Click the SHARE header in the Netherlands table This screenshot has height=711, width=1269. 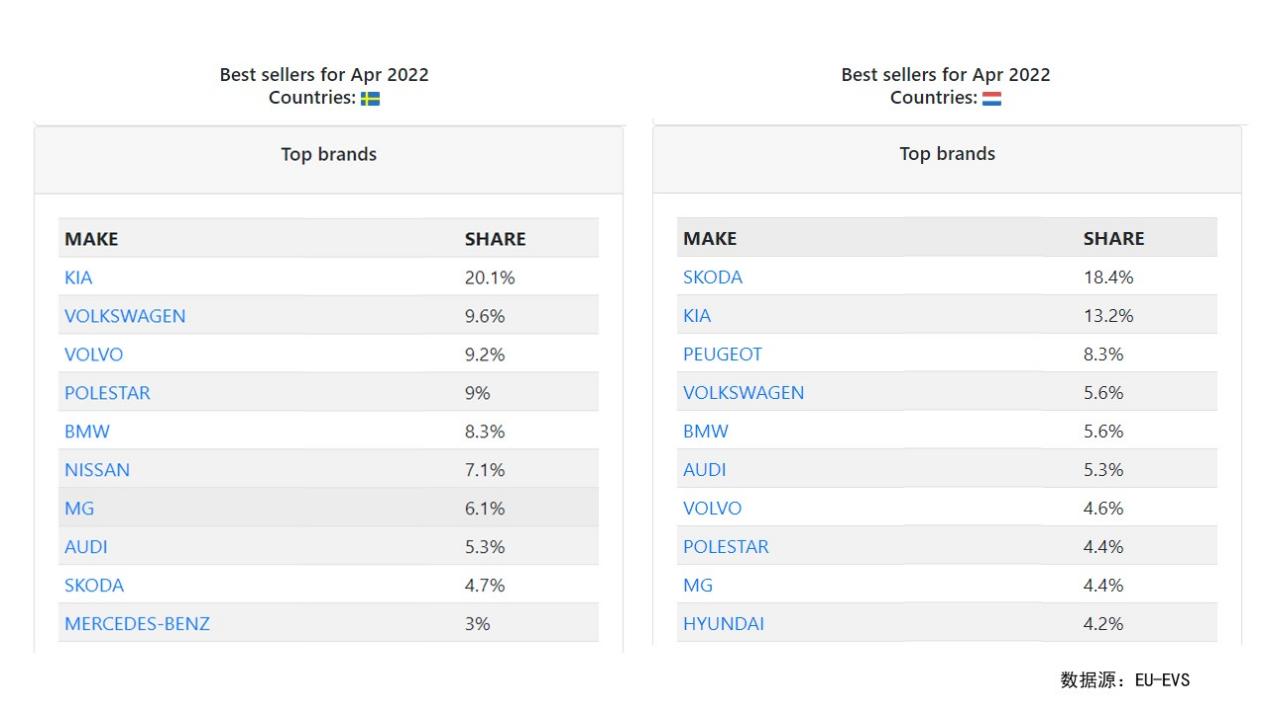1114,238
